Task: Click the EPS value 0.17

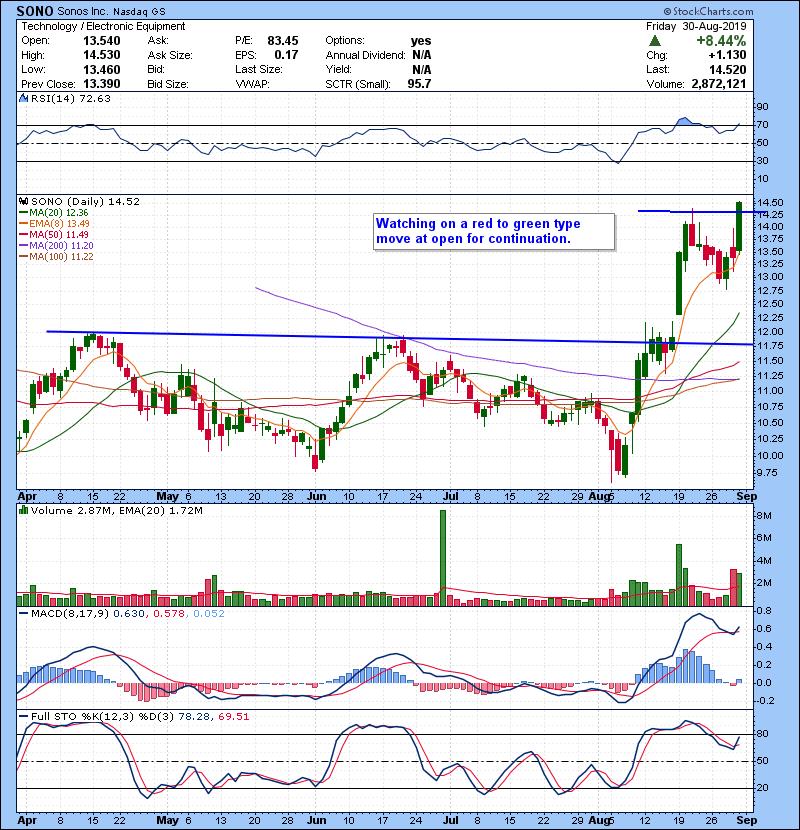Action: (286, 55)
